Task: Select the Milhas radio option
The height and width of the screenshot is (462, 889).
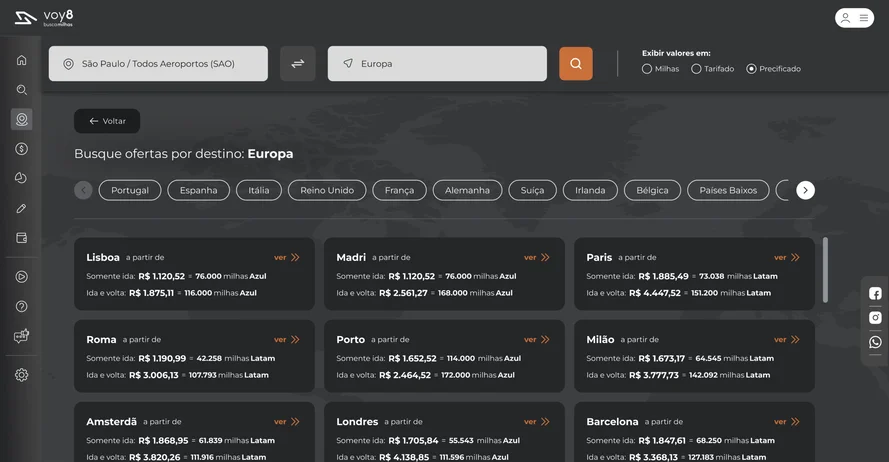Action: point(647,69)
